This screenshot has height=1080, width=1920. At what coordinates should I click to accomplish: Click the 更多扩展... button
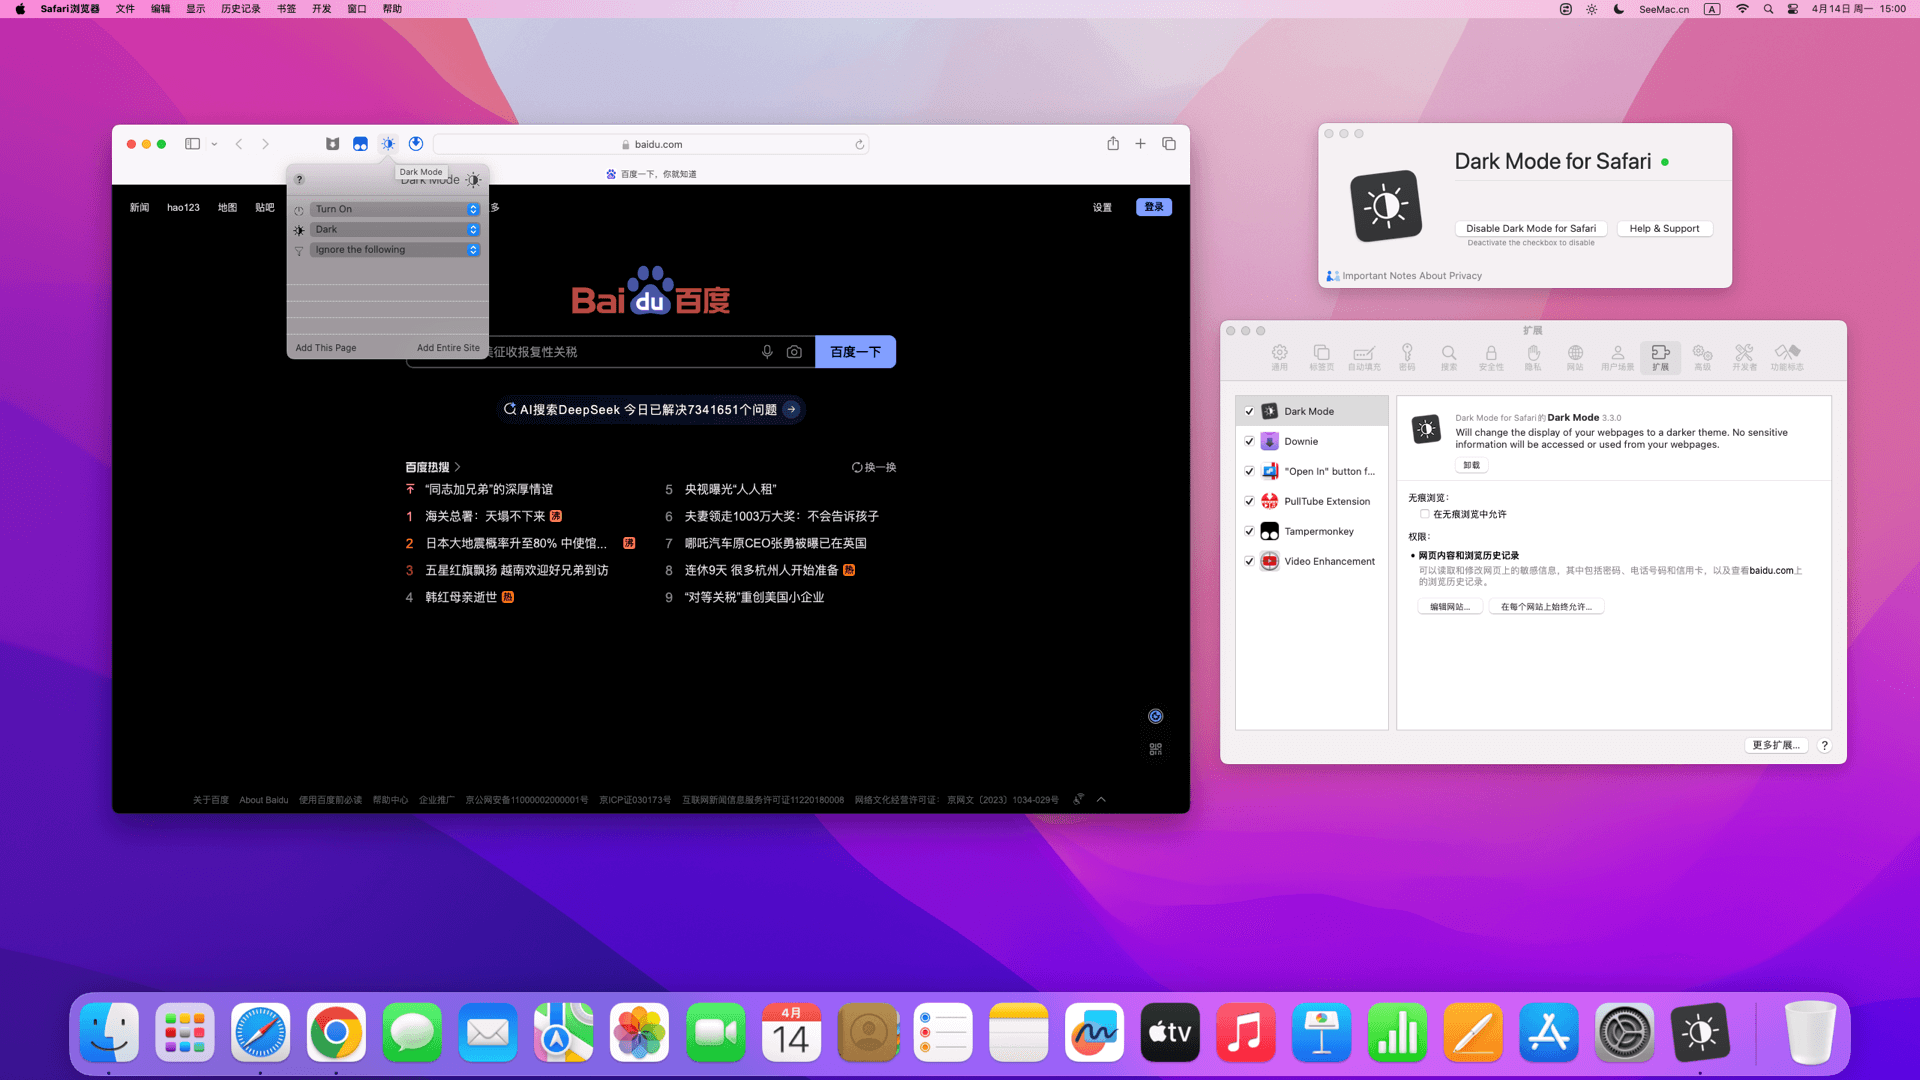tap(1775, 746)
